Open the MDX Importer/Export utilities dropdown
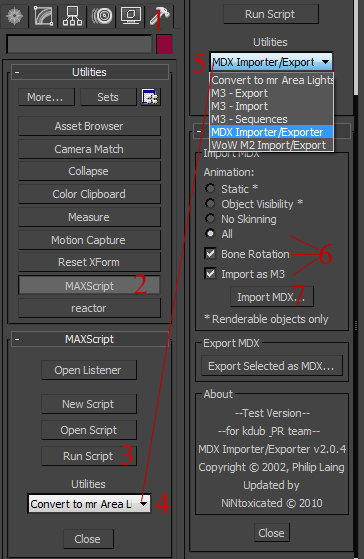Screen dimensions: 364x559 click(x=271, y=62)
